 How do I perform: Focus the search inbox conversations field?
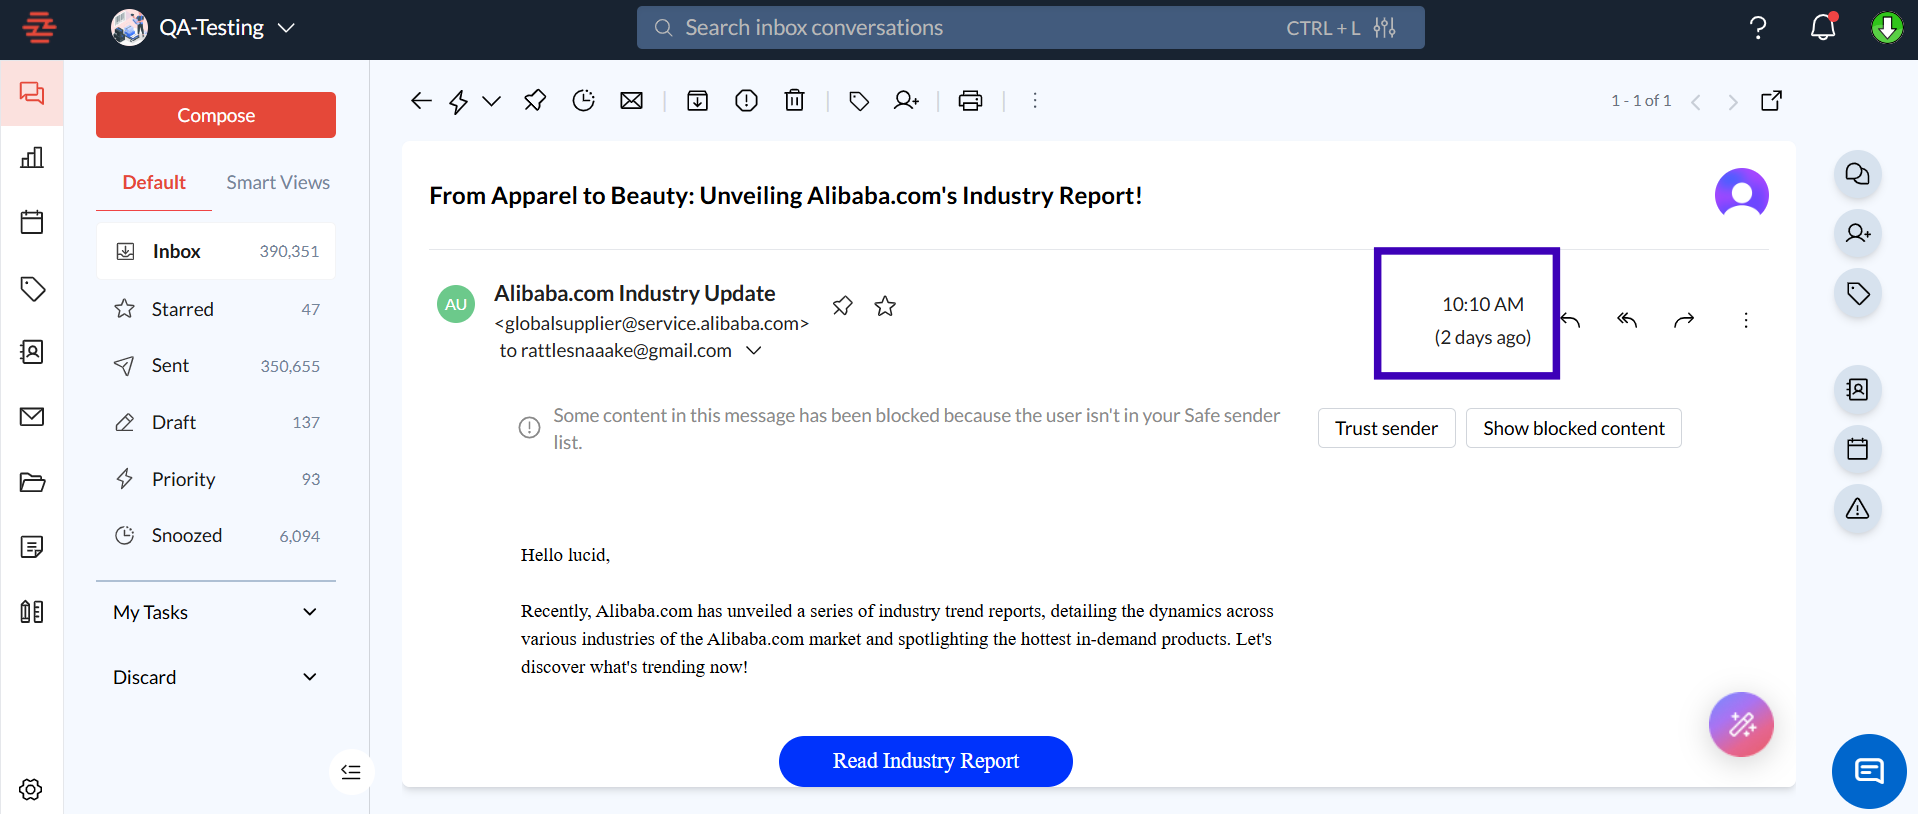click(960, 28)
